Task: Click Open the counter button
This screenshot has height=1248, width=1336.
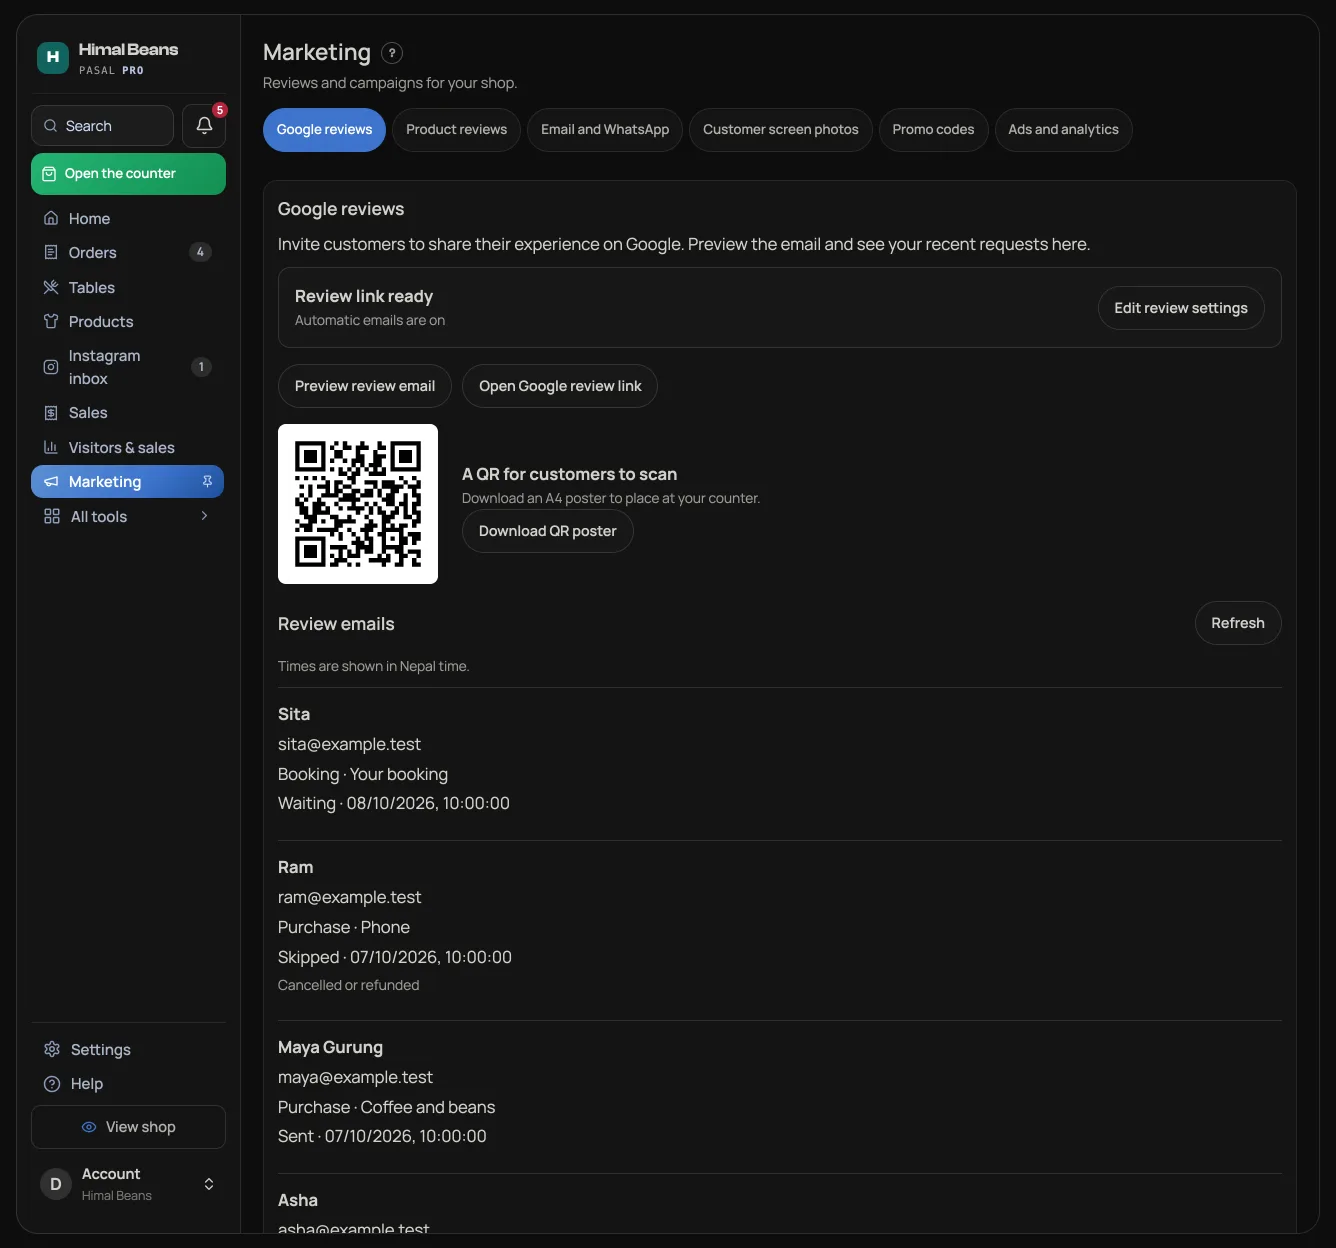Action: pos(128,174)
